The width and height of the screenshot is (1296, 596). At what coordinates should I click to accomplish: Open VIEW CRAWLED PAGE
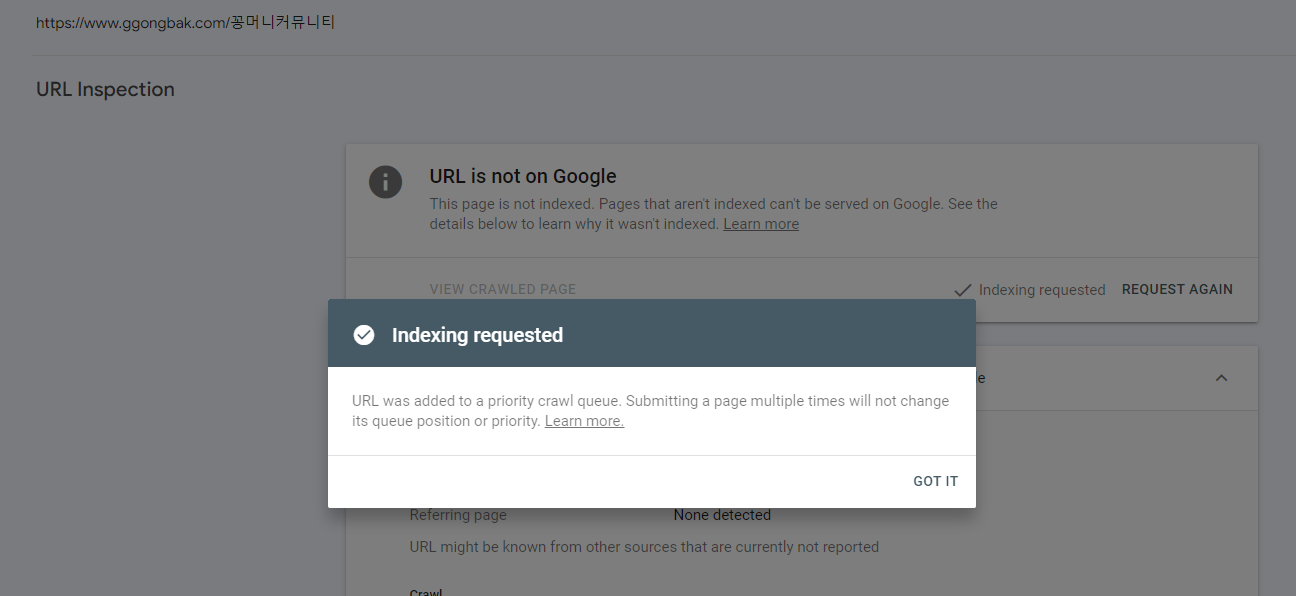[x=503, y=289]
